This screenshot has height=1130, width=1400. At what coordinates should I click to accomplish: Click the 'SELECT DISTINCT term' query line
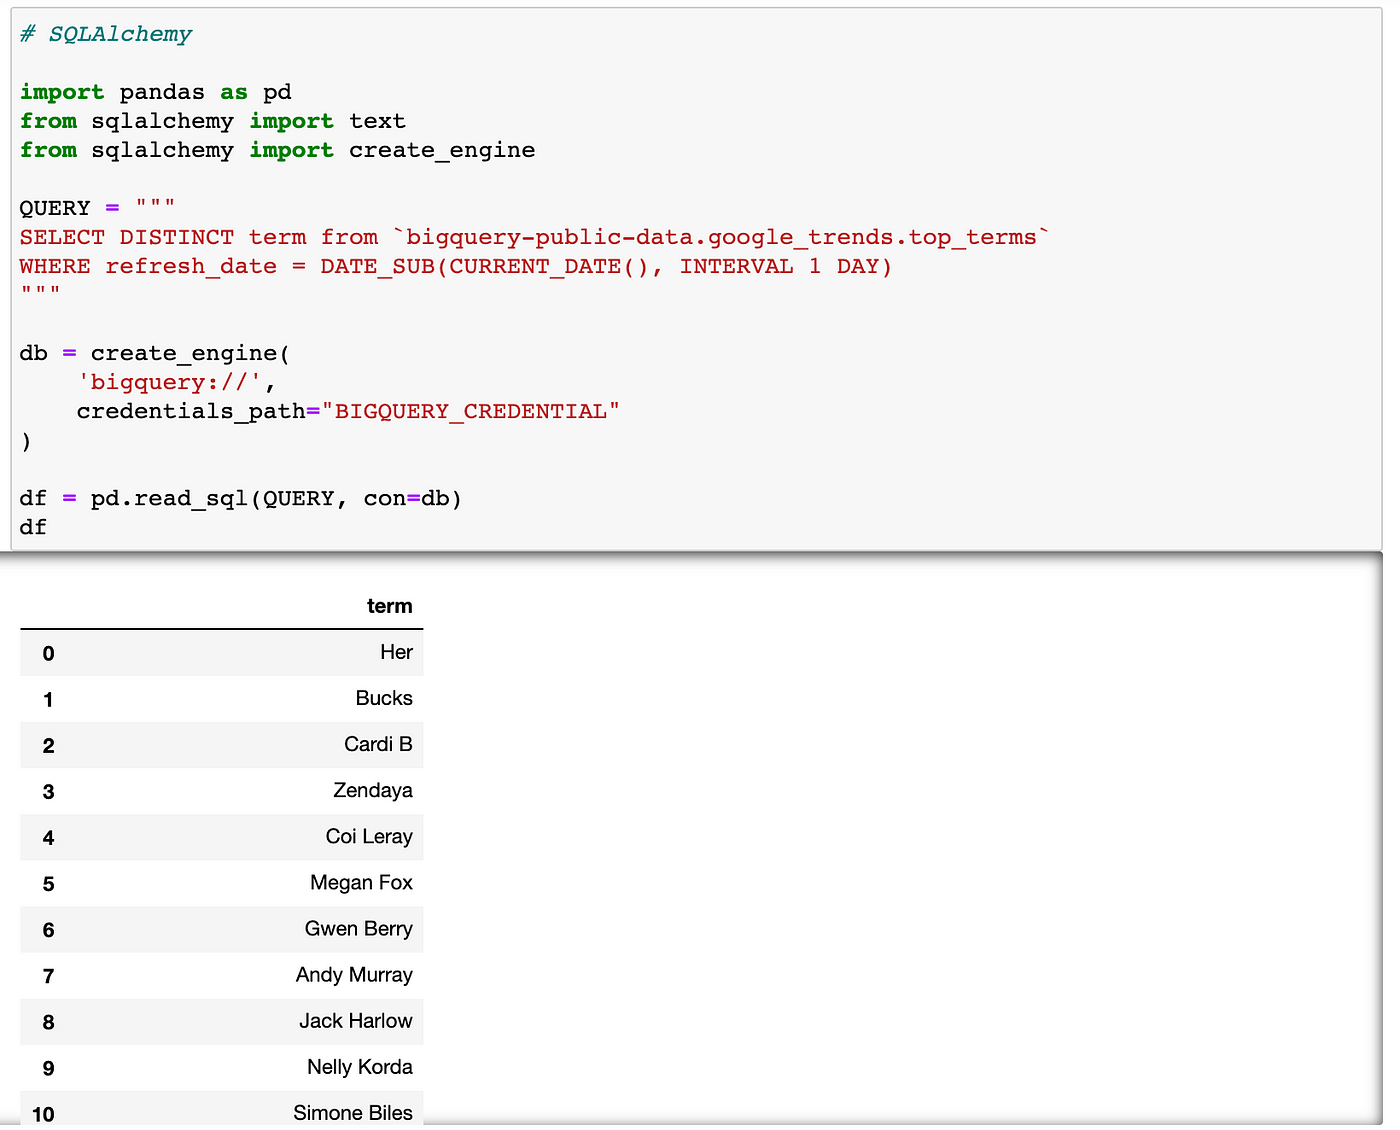point(535,237)
